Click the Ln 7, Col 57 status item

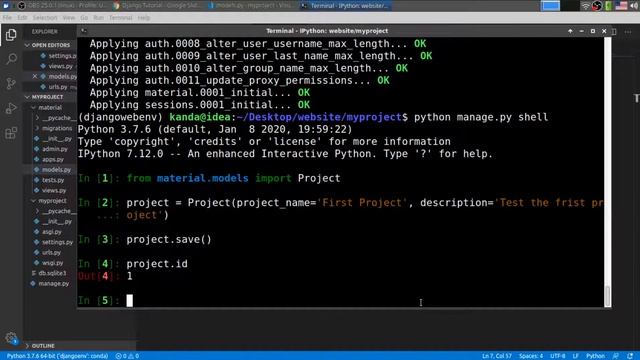(497, 356)
